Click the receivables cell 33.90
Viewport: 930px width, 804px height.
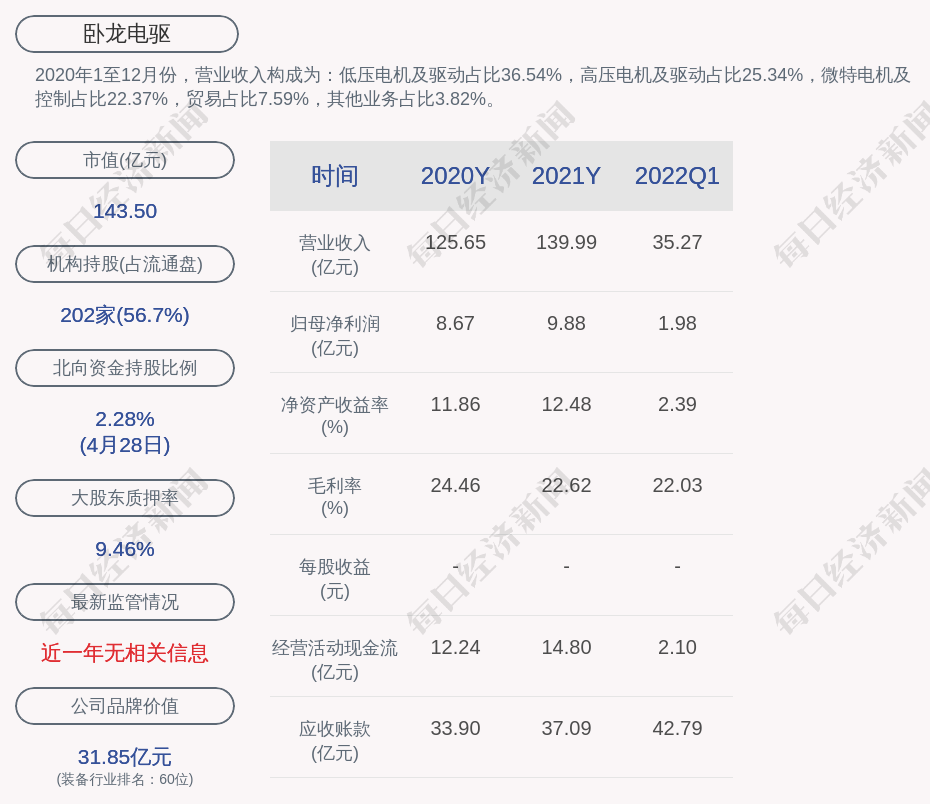pyautogui.click(x=455, y=728)
